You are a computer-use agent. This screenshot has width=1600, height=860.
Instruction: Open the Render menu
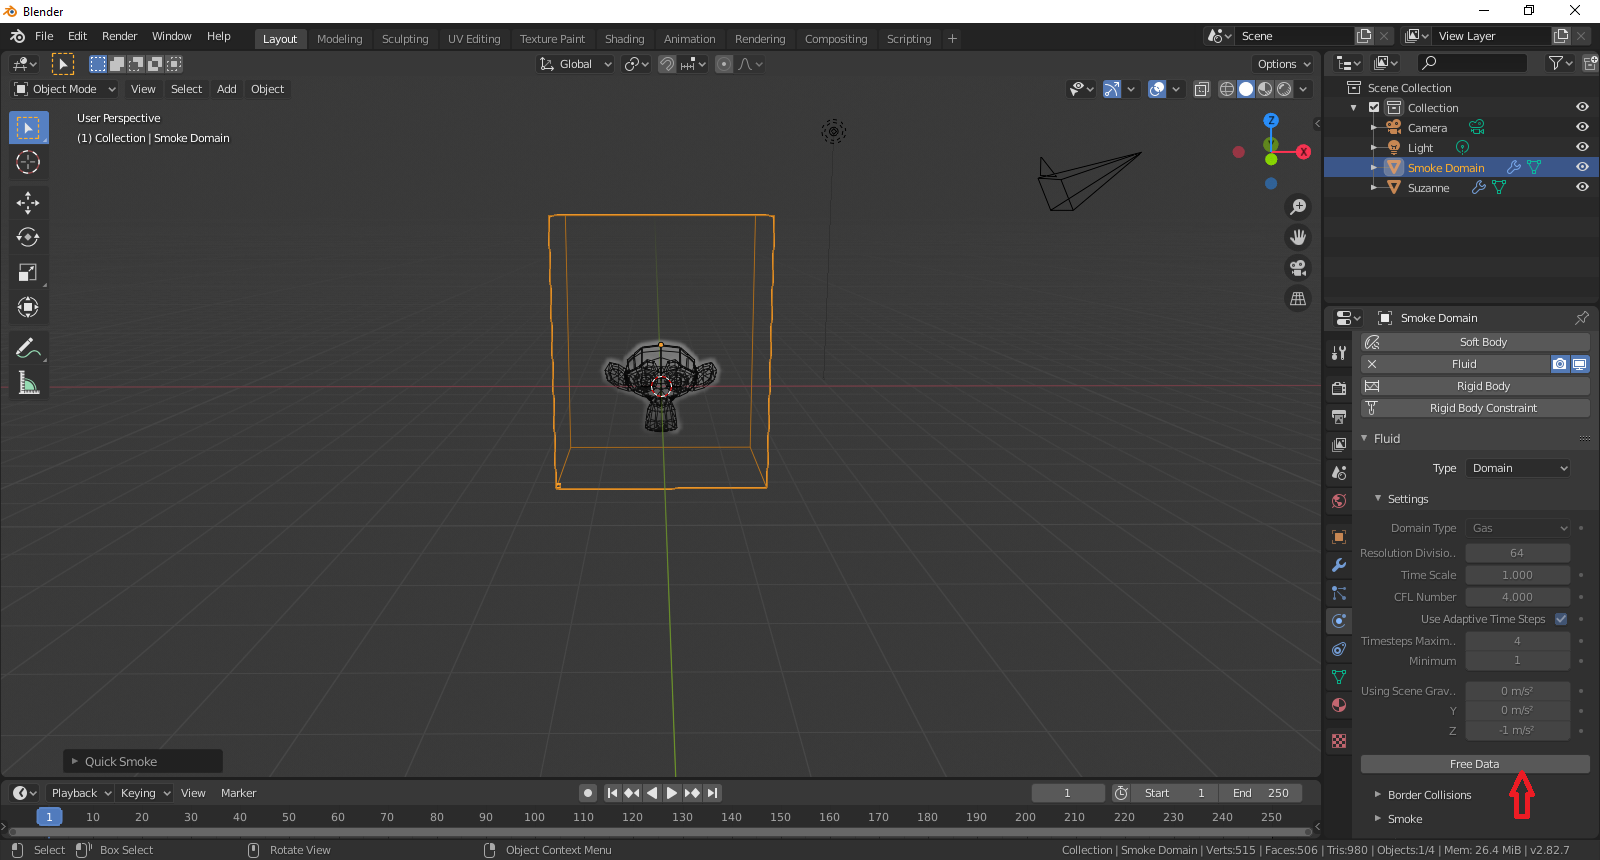(119, 36)
